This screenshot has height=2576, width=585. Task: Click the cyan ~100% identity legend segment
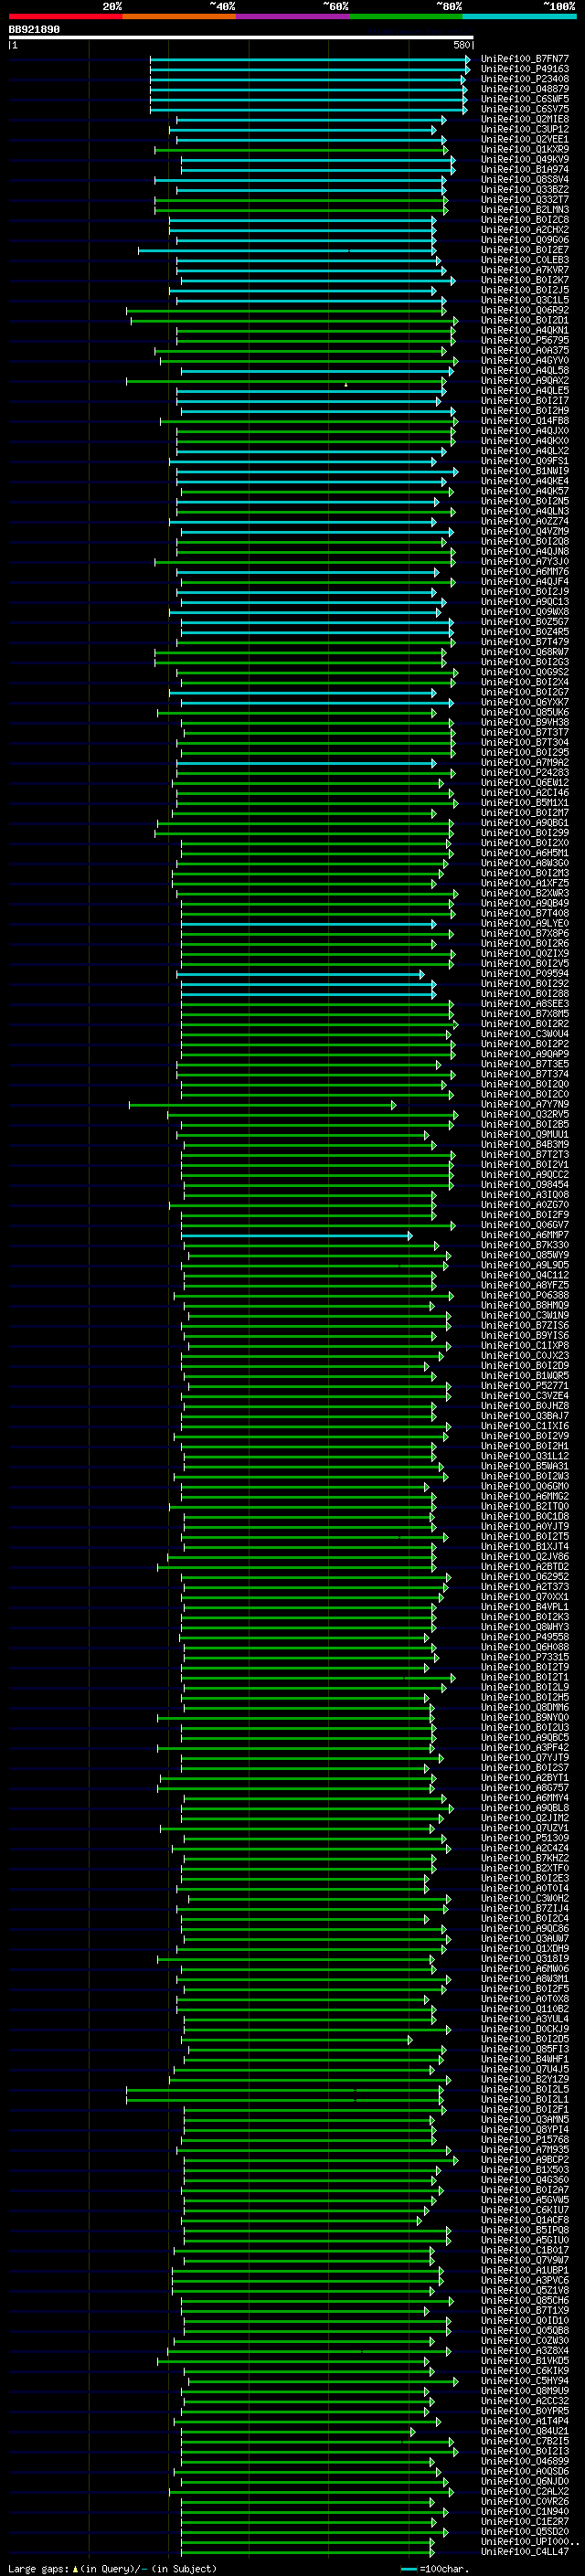520,17
